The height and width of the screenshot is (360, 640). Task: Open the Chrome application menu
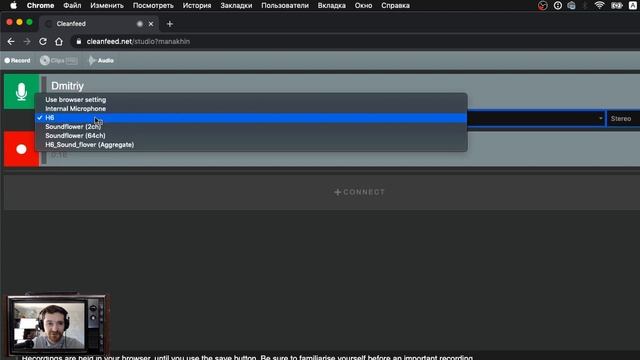click(x=40, y=5)
